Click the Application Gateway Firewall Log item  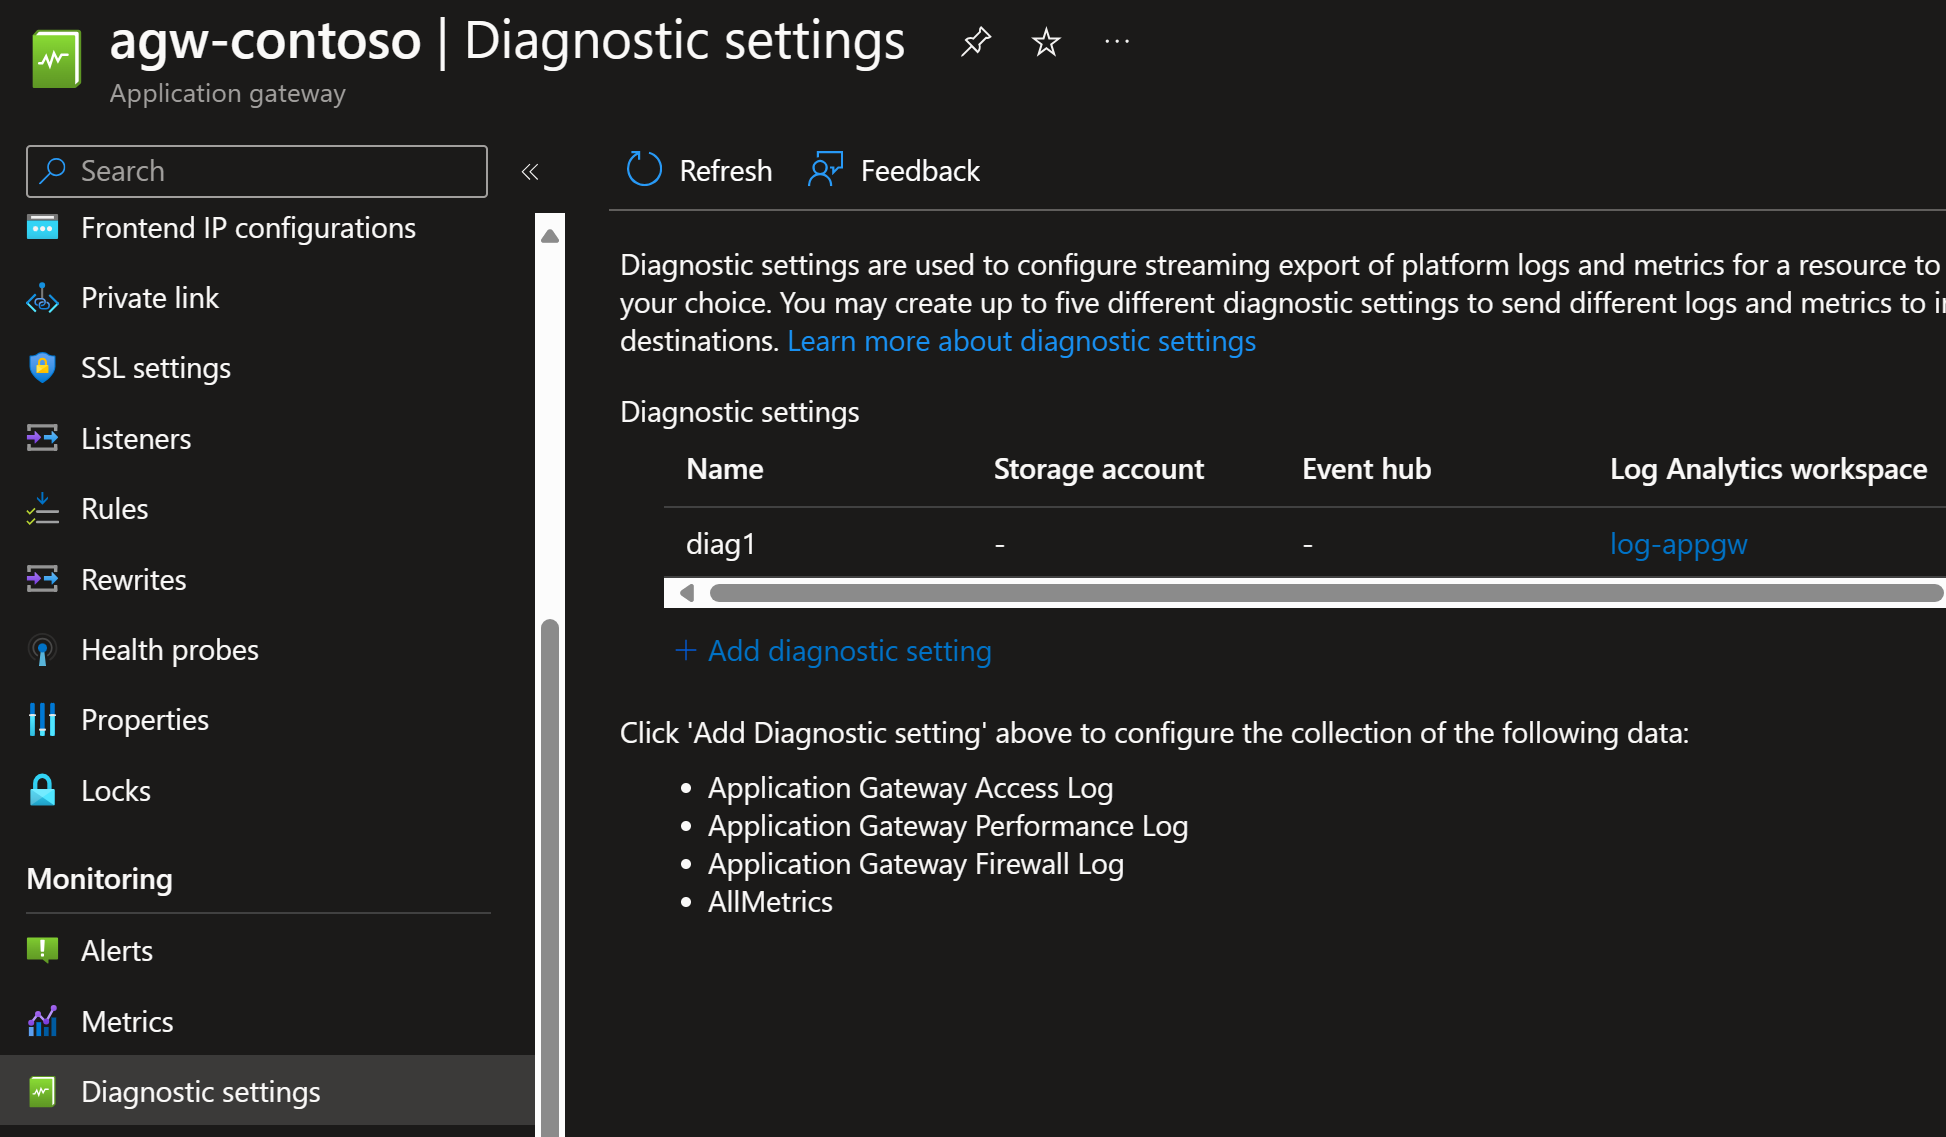pos(915,864)
